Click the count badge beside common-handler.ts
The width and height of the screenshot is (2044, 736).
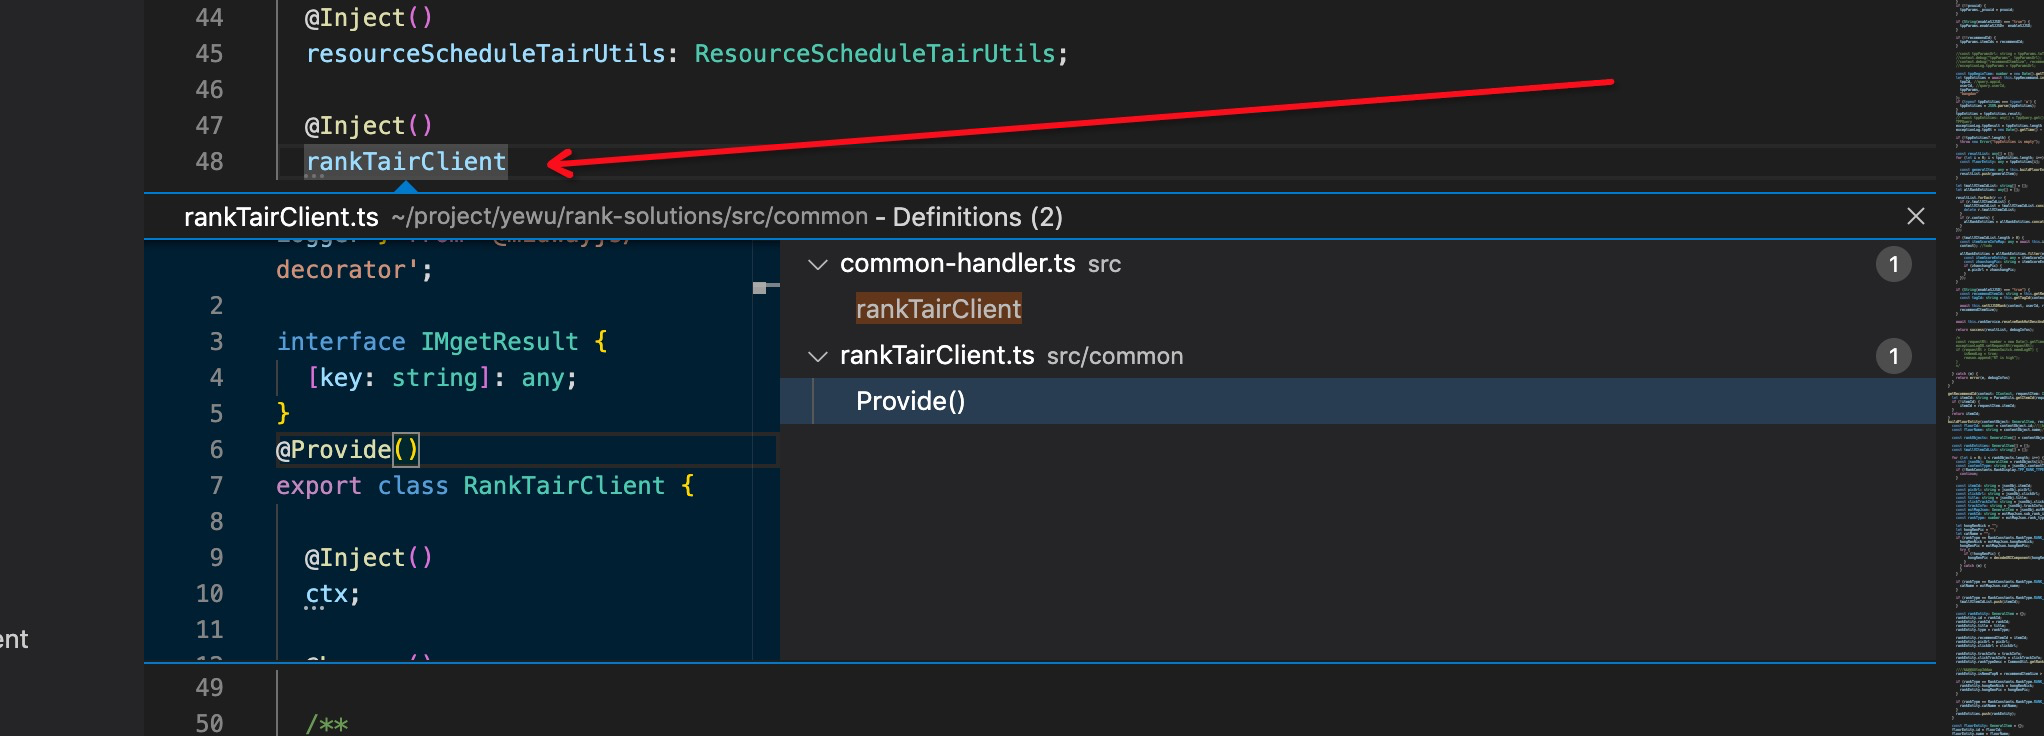[1892, 264]
